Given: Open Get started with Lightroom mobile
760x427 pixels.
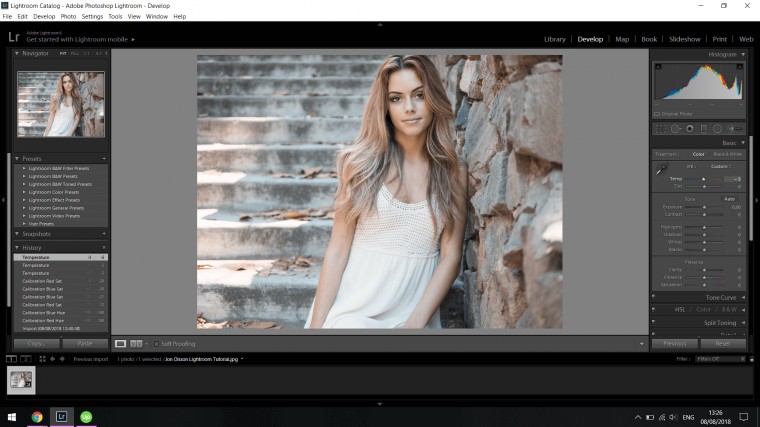Looking at the screenshot, I should [x=80, y=40].
